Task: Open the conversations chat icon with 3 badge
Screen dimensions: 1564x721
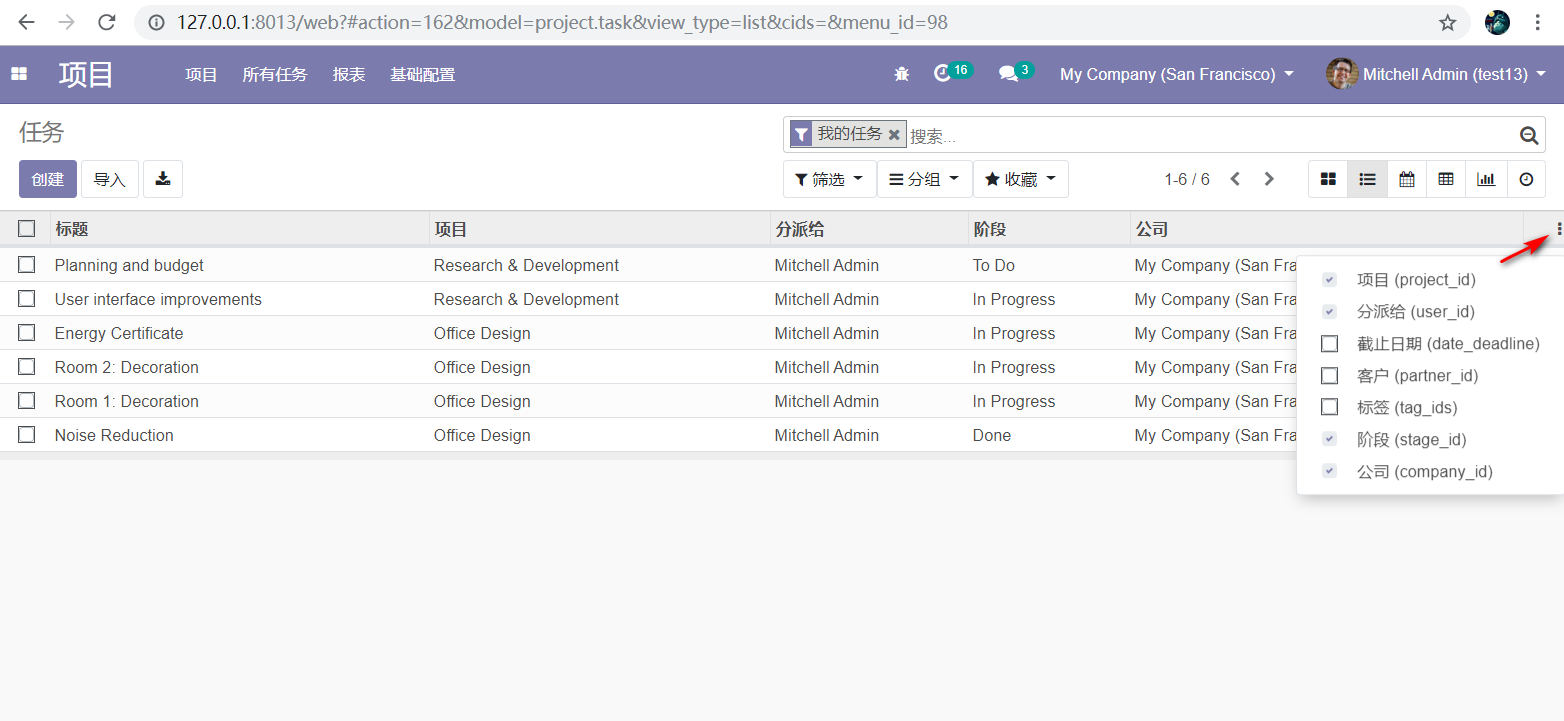Action: (x=1008, y=74)
